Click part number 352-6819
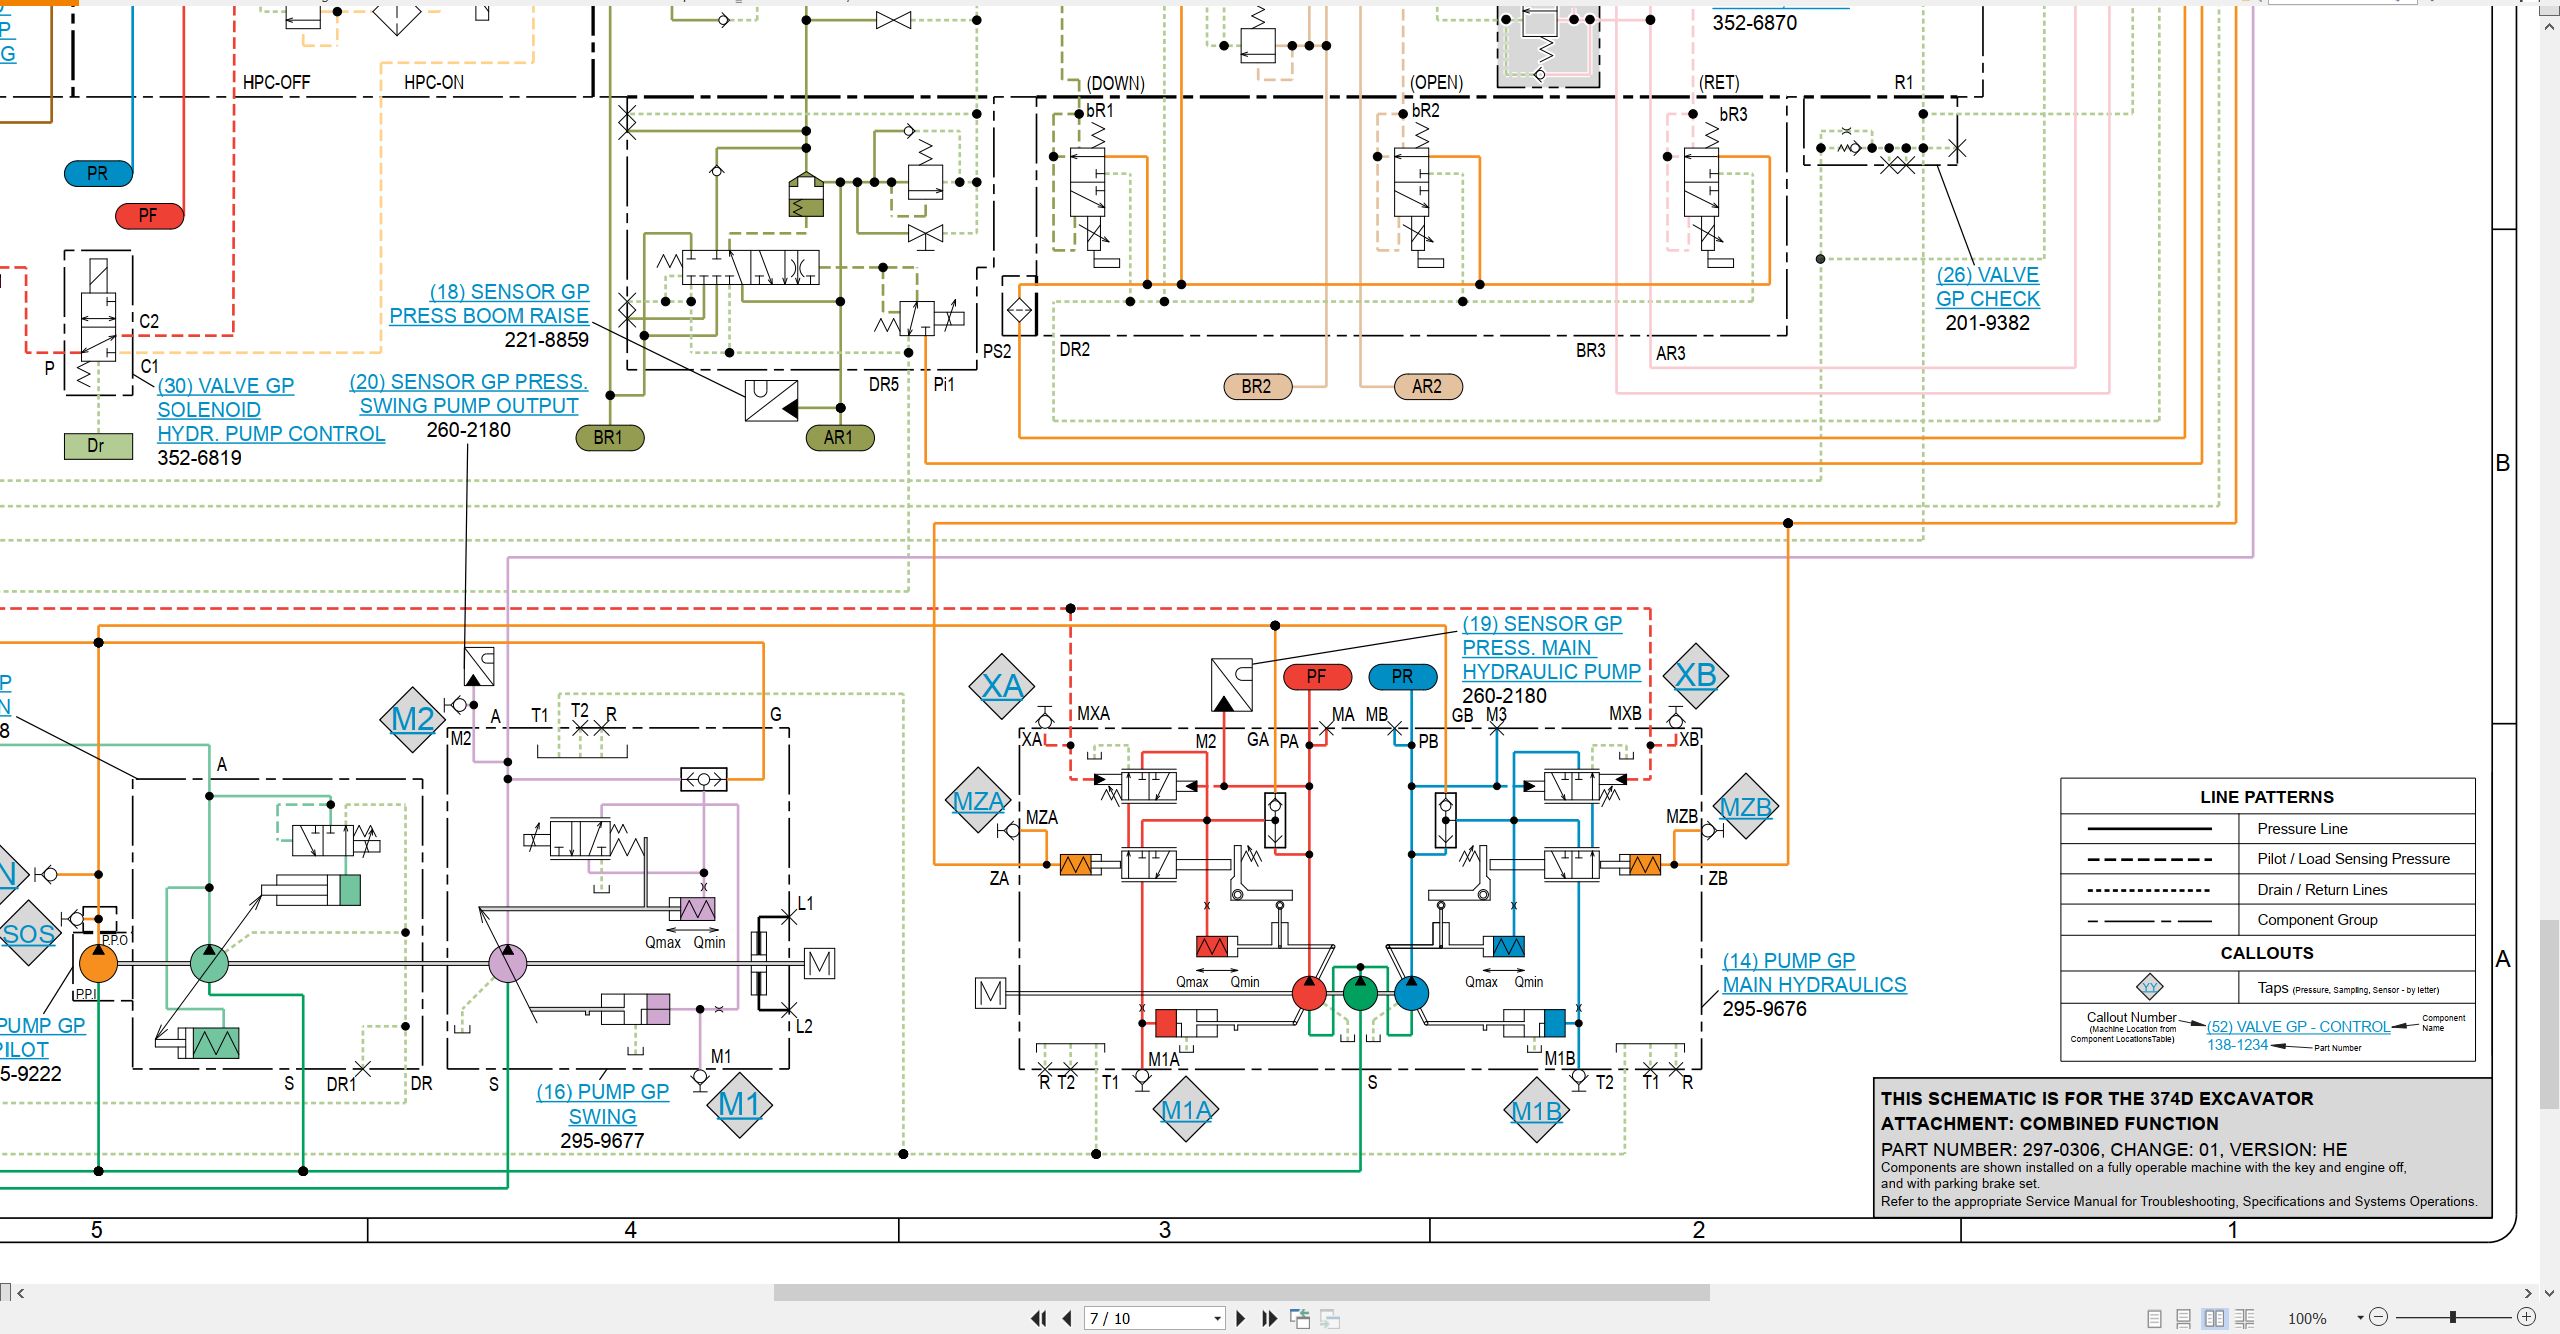This screenshot has height=1334, width=2560. point(199,458)
